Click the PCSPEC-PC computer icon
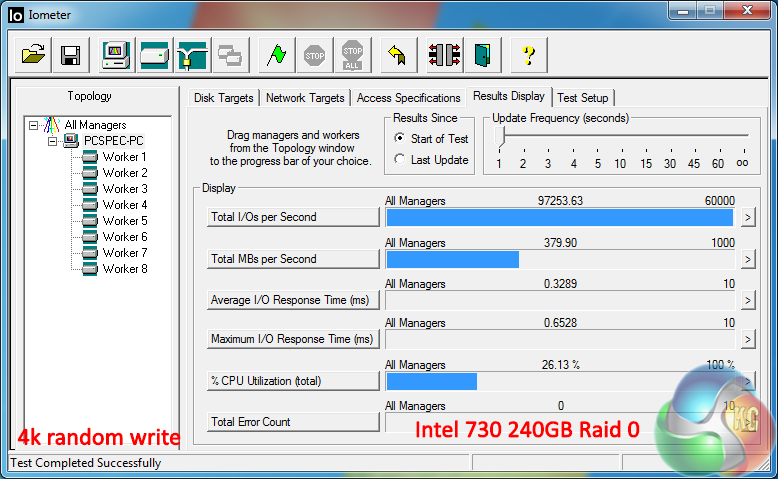Screen dimensions: 778x479 pyautogui.click(x=71, y=141)
